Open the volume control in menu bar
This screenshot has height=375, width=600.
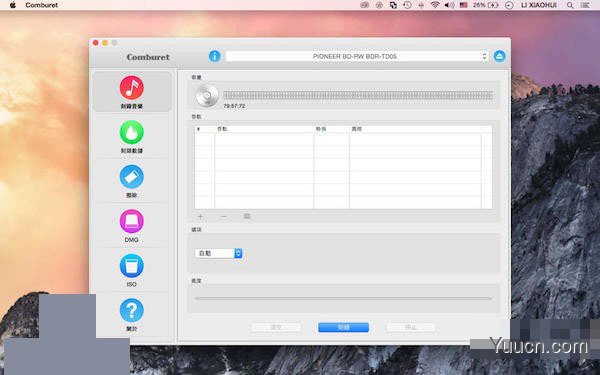449,5
